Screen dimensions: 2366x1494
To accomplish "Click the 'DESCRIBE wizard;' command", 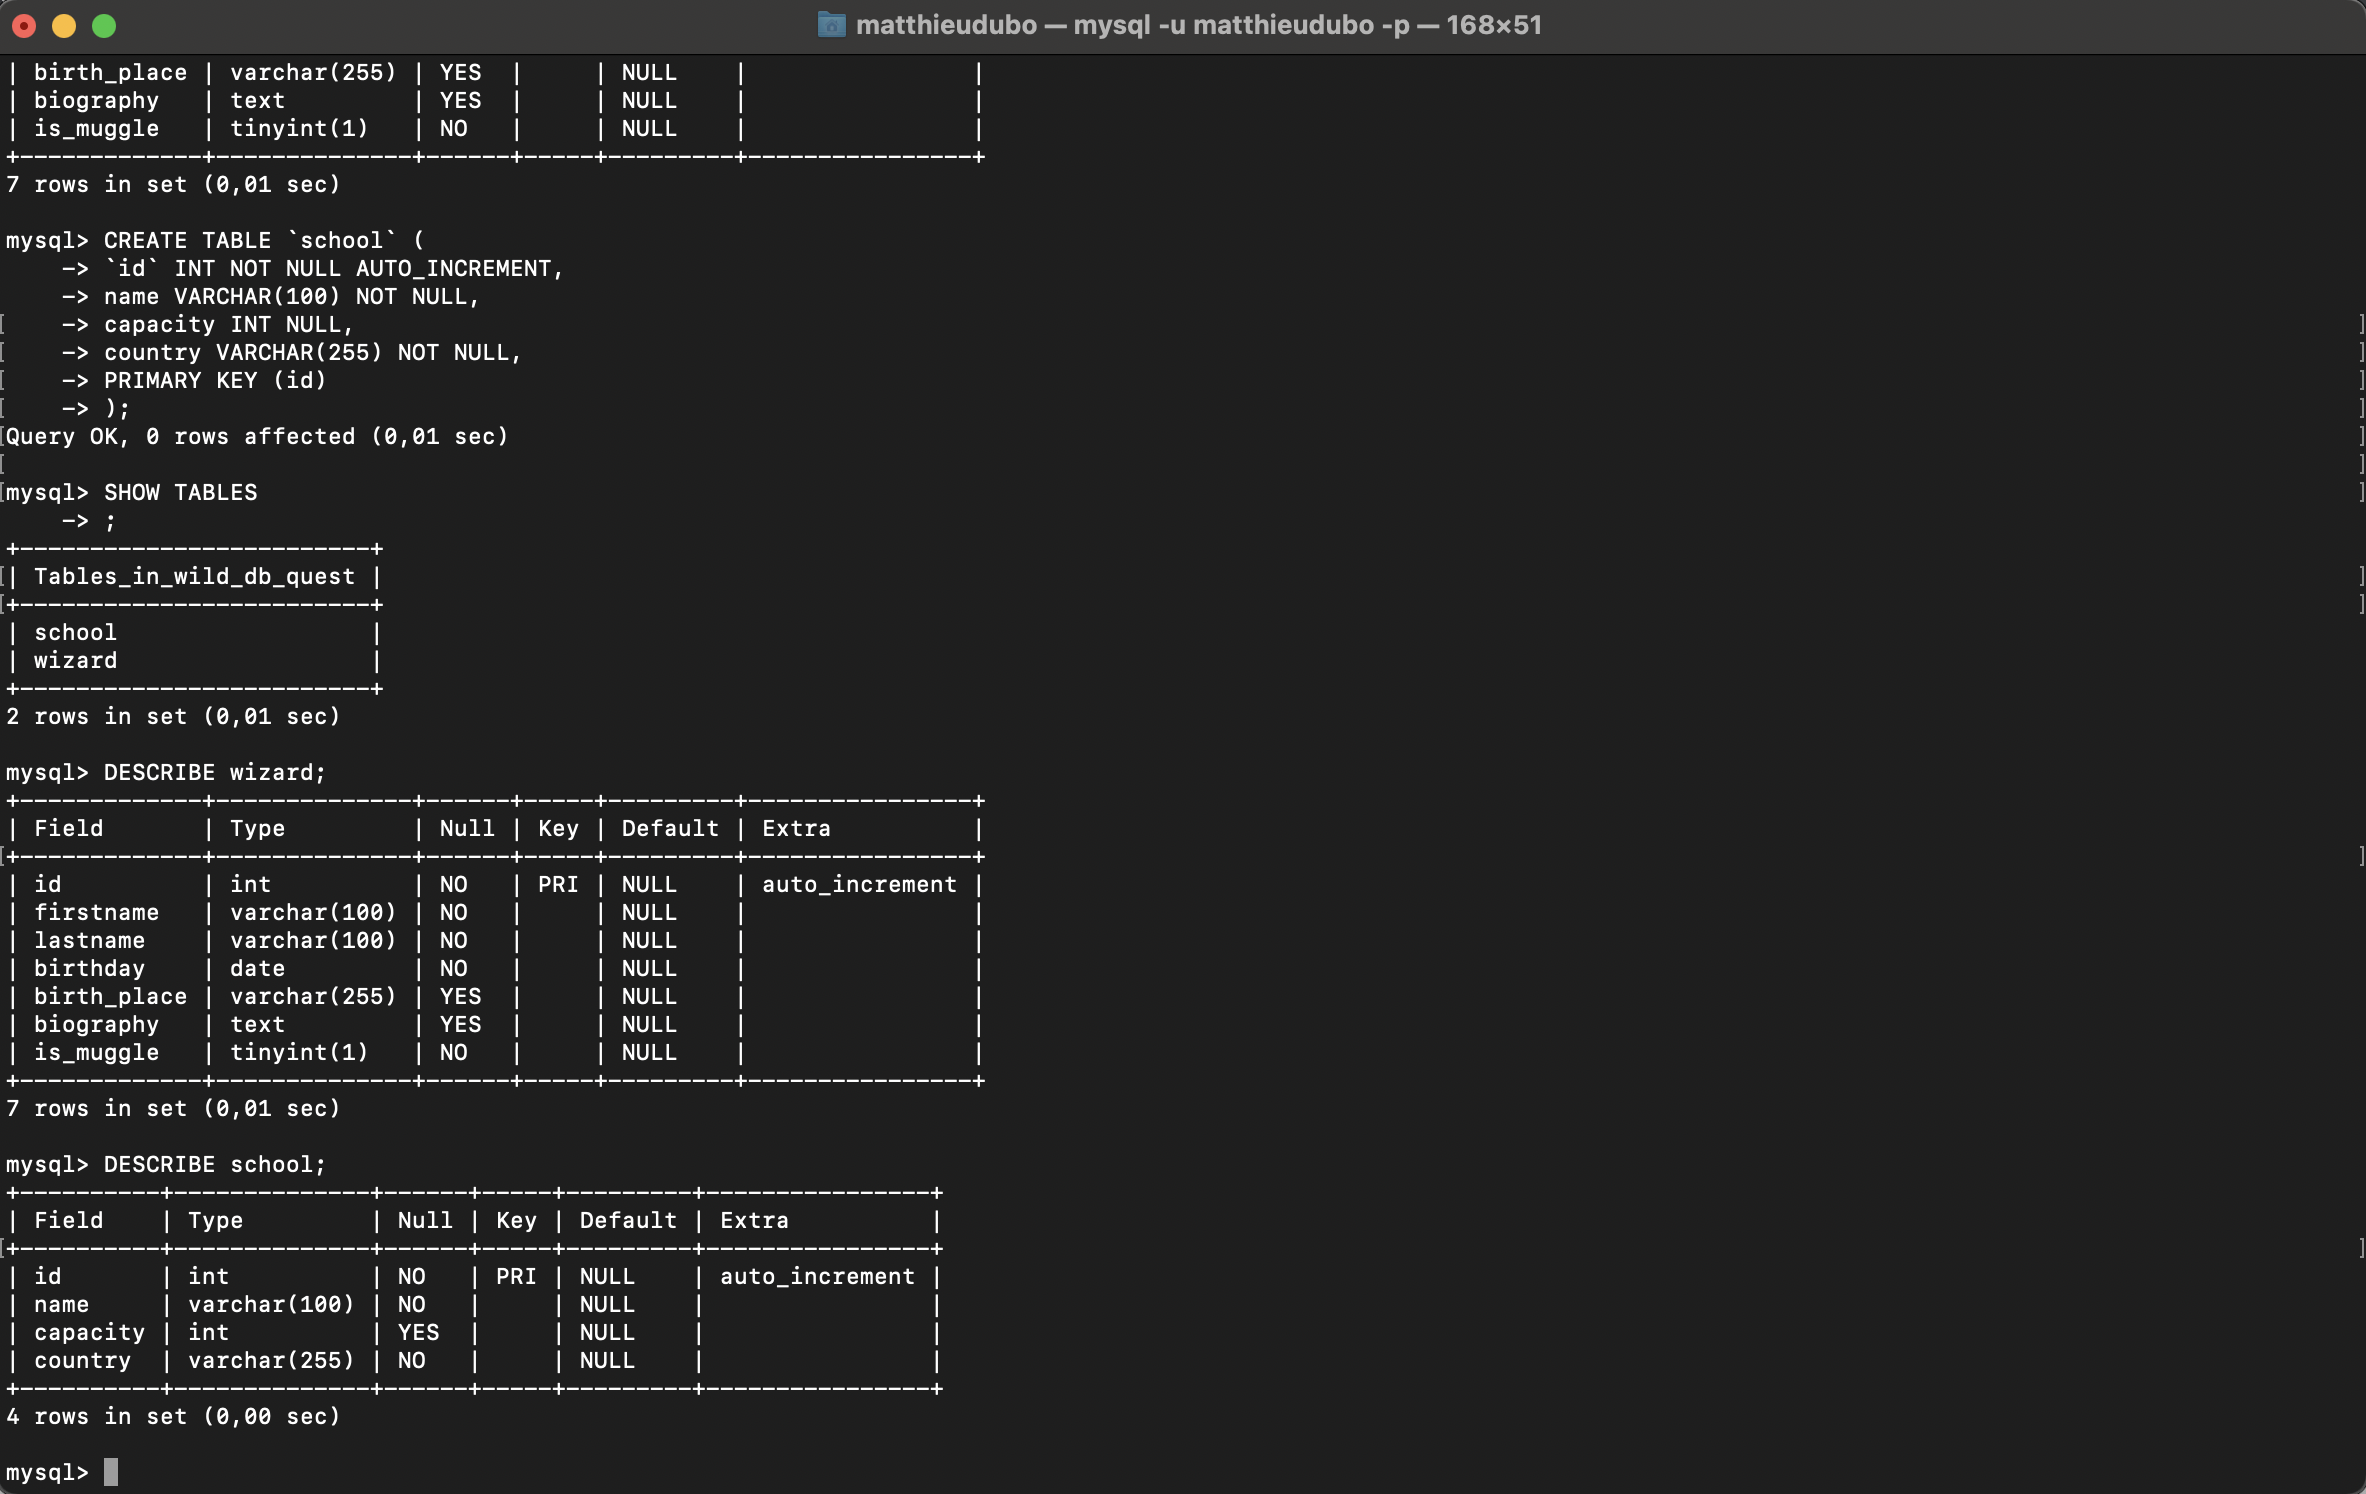I will pyautogui.click(x=215, y=773).
